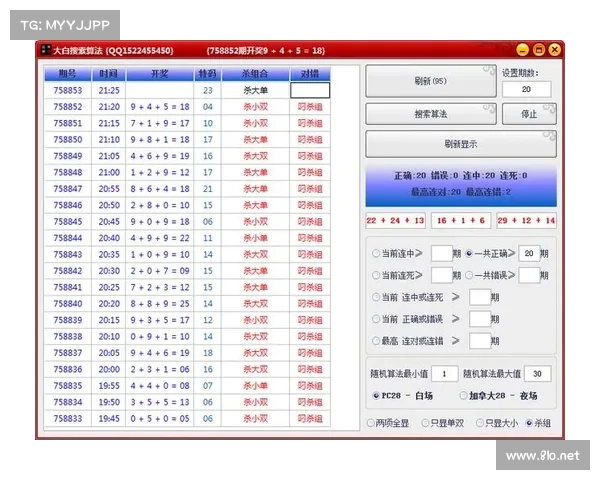This screenshot has height=480, width=600.
Task: Click period number 758847
Action: tap(68, 189)
